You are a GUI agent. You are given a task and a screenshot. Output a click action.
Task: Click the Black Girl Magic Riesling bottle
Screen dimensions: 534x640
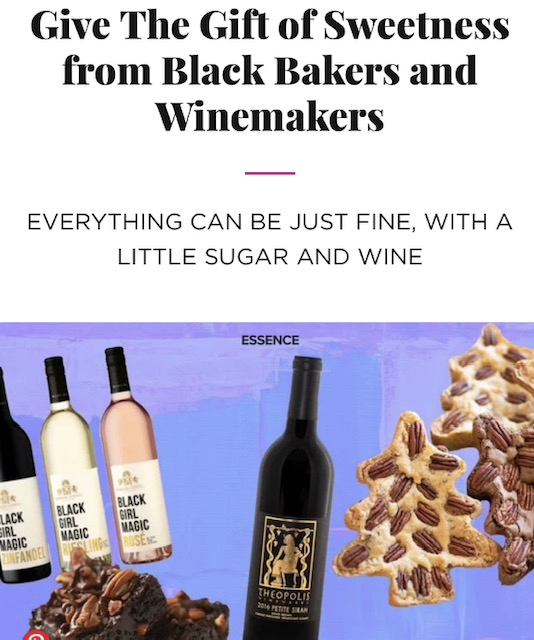pos(76,463)
